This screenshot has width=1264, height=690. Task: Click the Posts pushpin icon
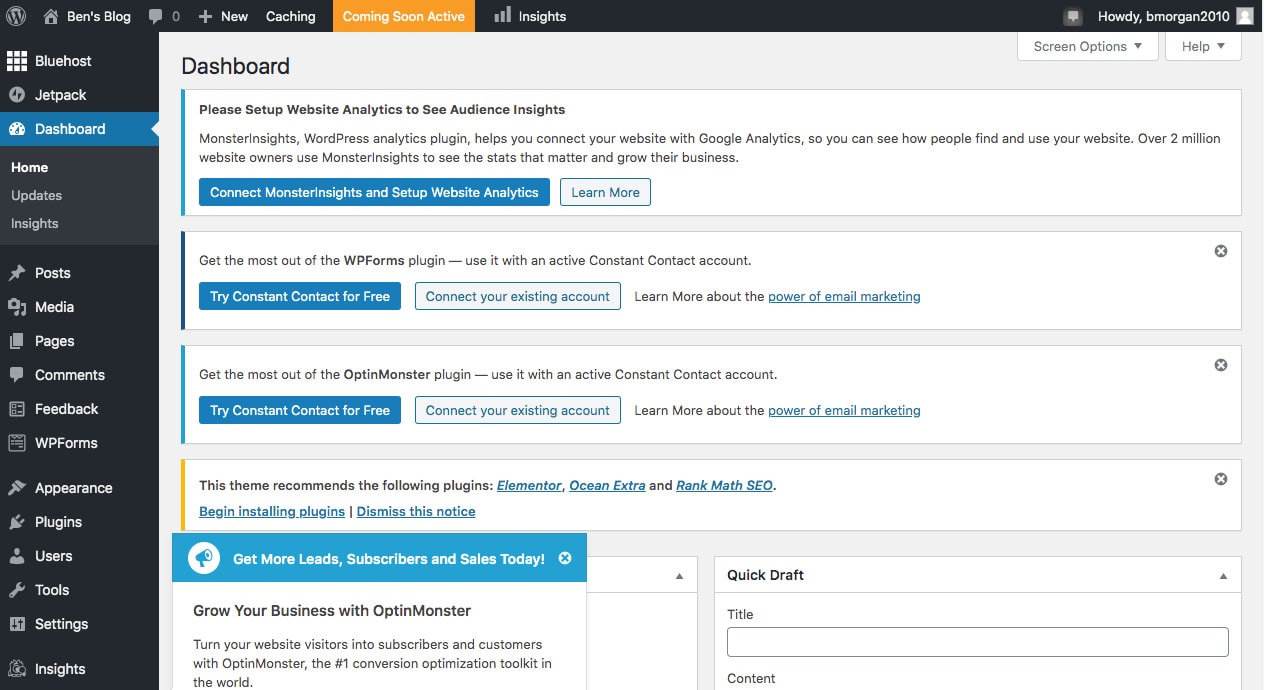pyautogui.click(x=17, y=273)
